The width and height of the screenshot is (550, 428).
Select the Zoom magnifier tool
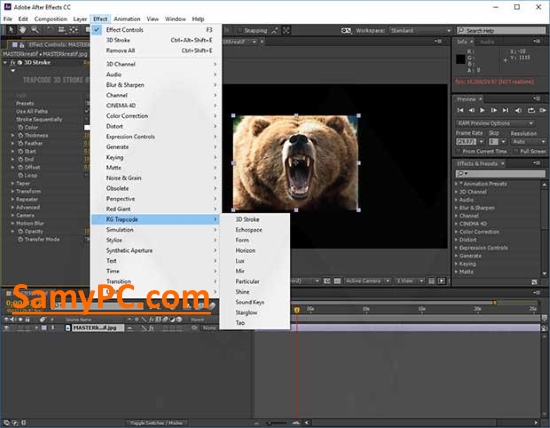tap(35, 30)
